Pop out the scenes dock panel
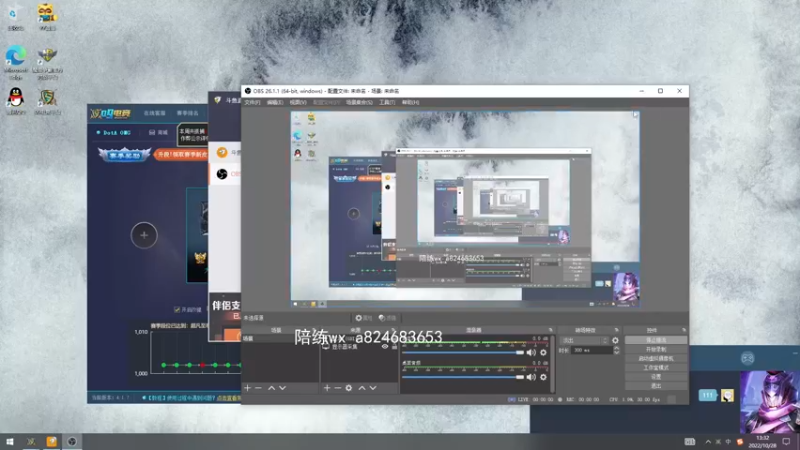The width and height of the screenshot is (800, 450). click(313, 330)
